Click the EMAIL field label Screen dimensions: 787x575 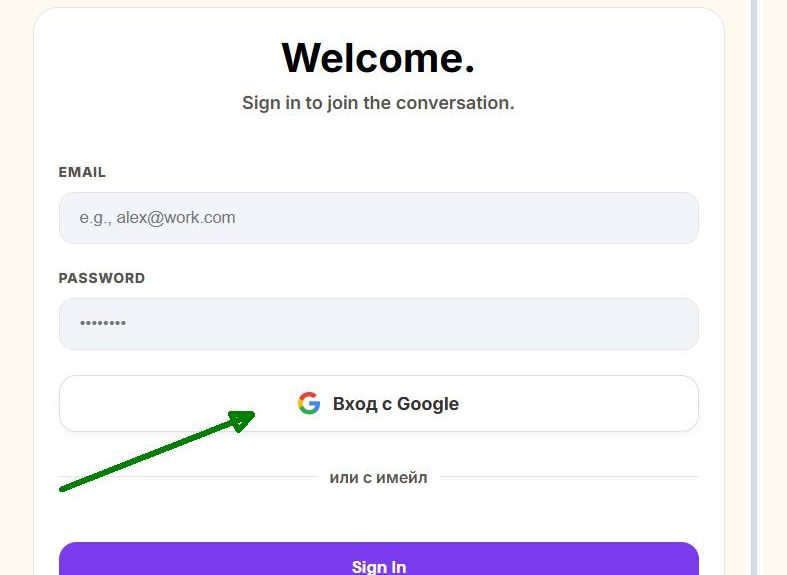coord(82,172)
